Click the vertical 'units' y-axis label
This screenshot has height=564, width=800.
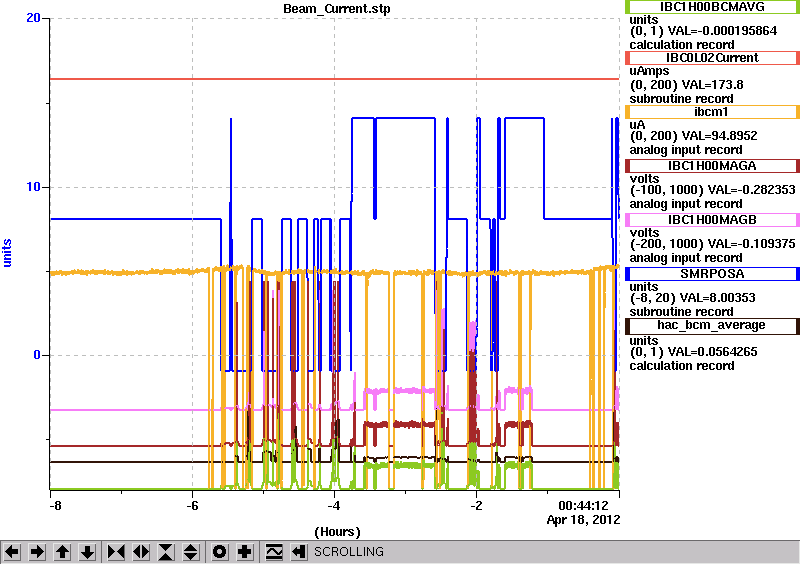pyautogui.click(x=7, y=253)
